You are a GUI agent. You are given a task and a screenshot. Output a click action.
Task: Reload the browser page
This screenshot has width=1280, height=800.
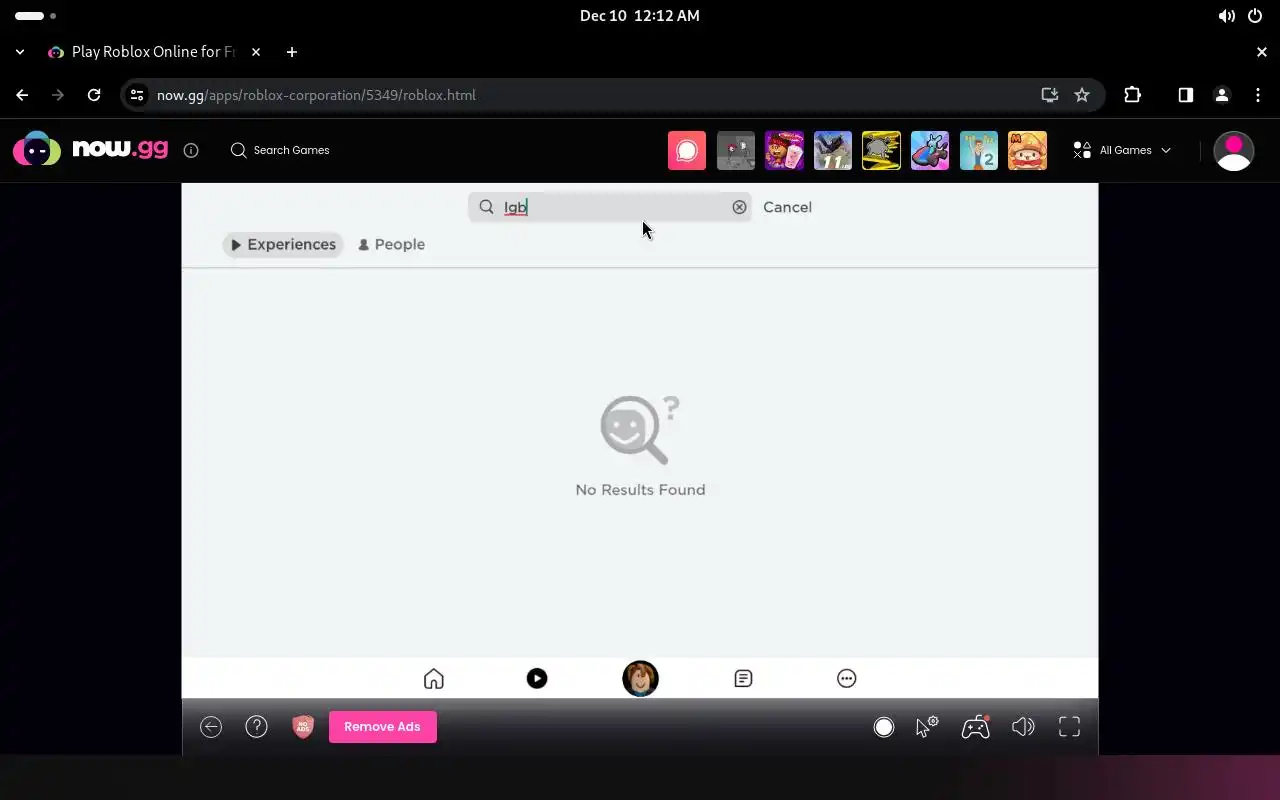pyautogui.click(x=94, y=95)
